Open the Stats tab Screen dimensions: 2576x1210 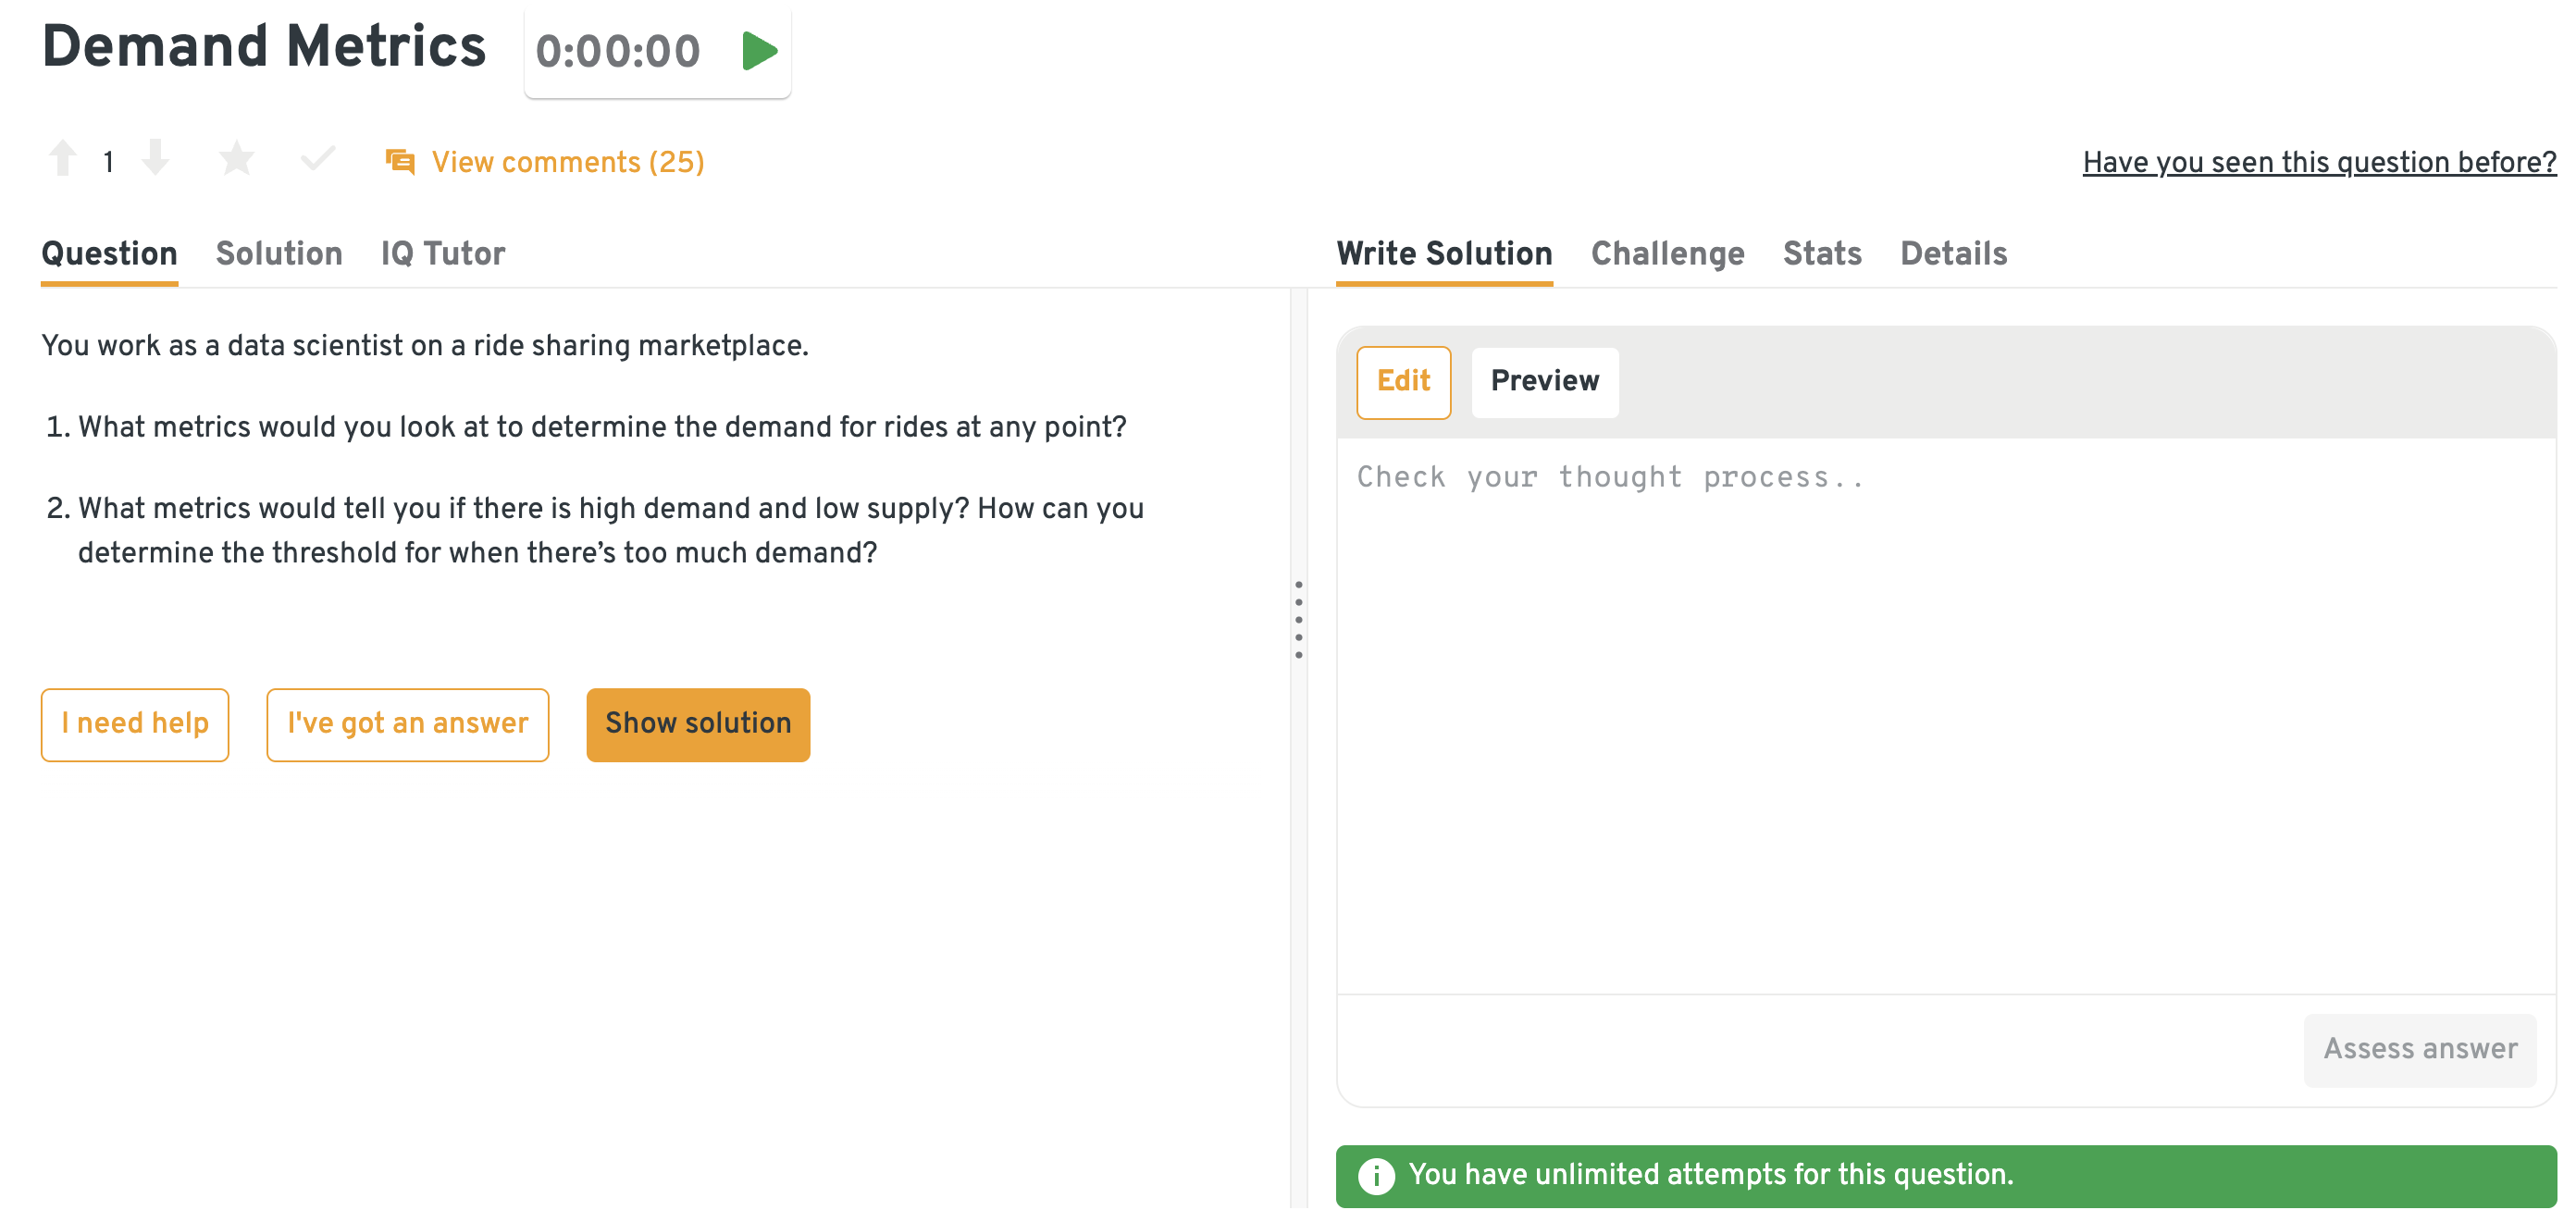click(x=1821, y=254)
